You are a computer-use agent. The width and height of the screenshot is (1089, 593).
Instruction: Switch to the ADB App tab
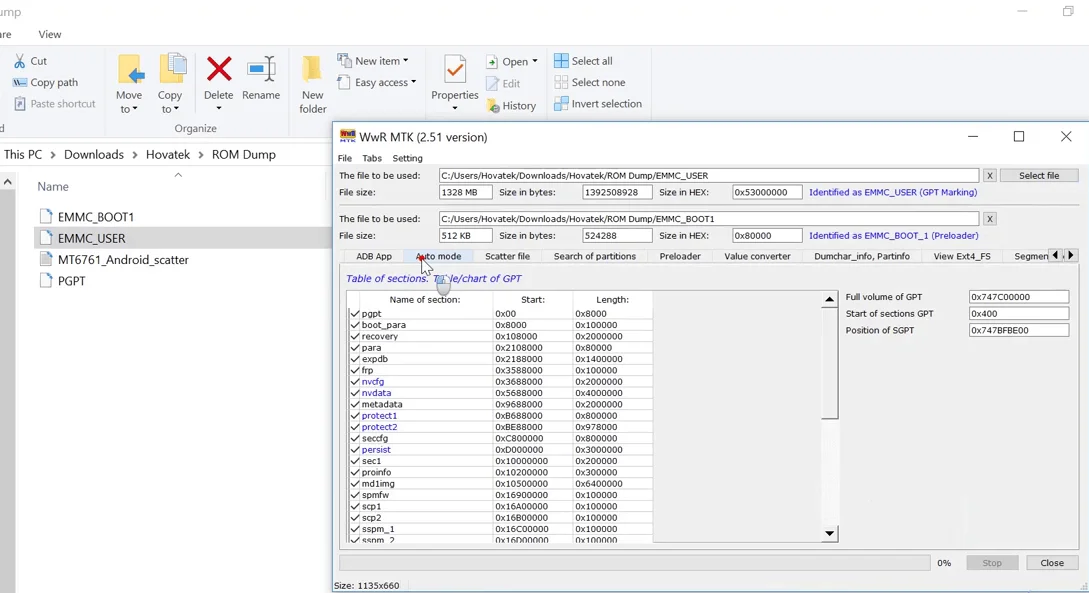(374, 256)
